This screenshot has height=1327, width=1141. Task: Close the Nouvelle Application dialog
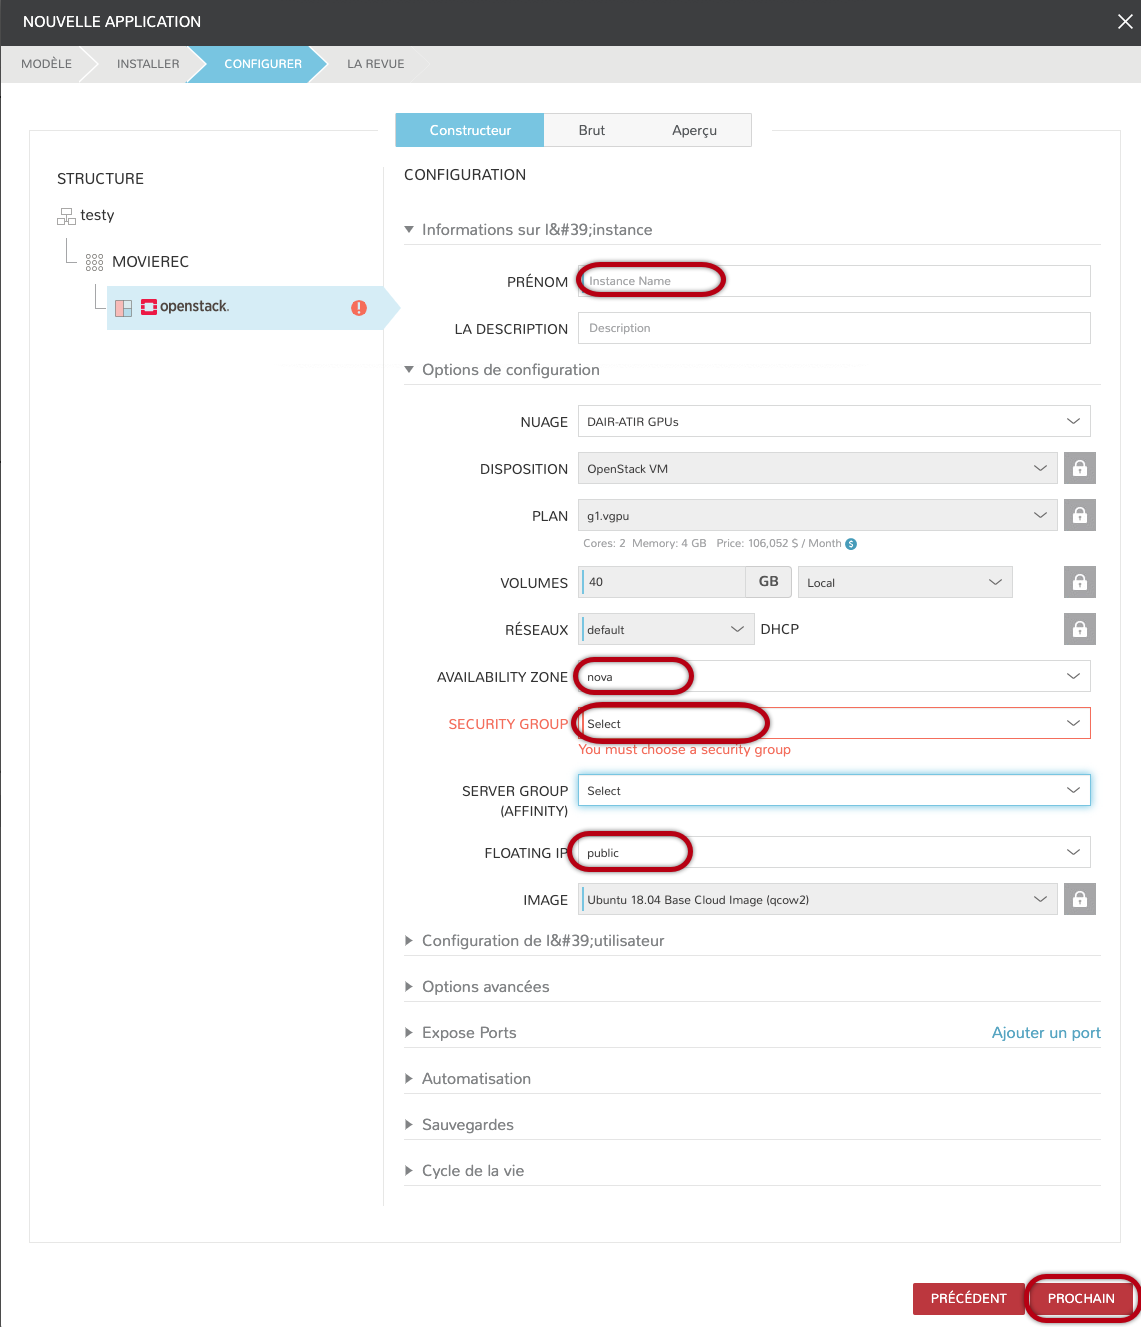click(1124, 22)
